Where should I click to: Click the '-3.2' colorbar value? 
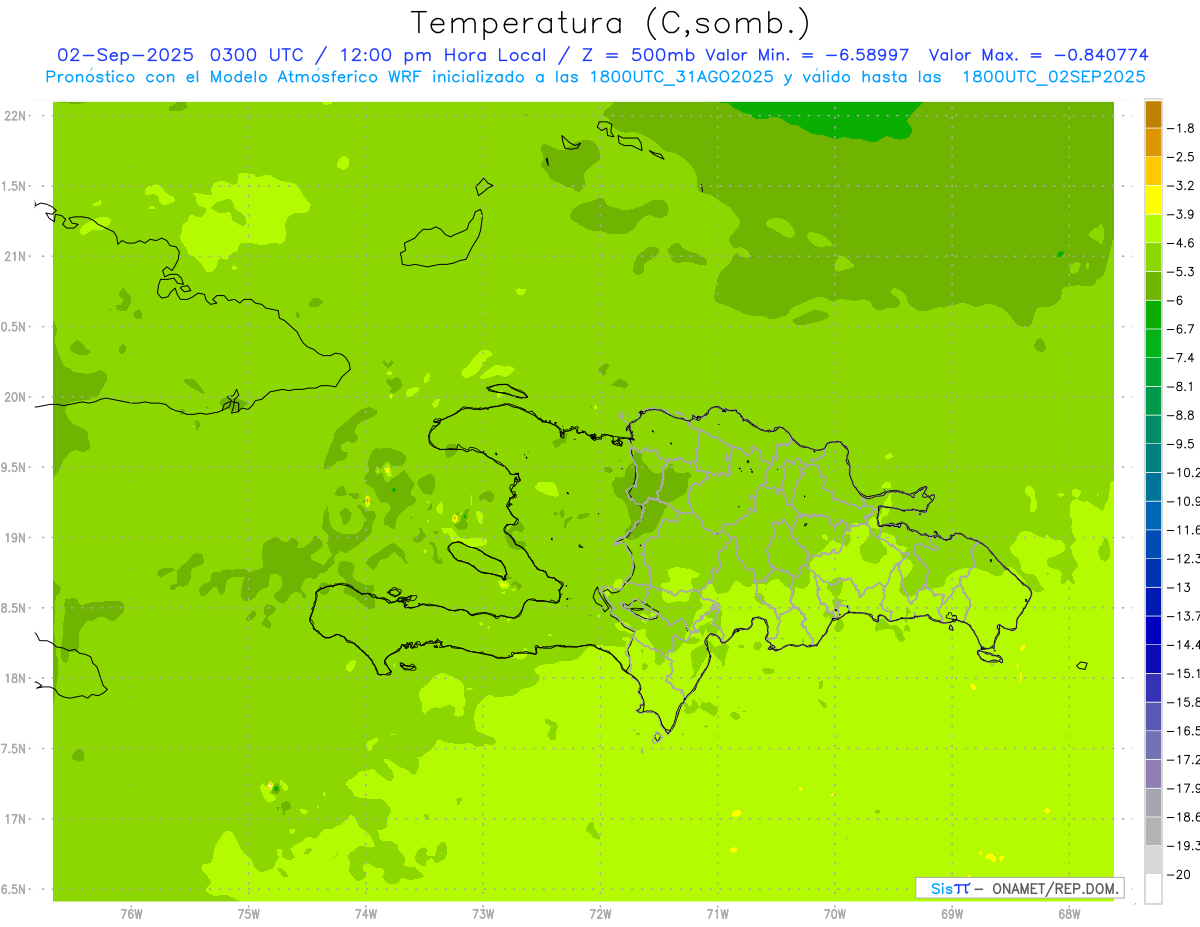(x=1181, y=186)
